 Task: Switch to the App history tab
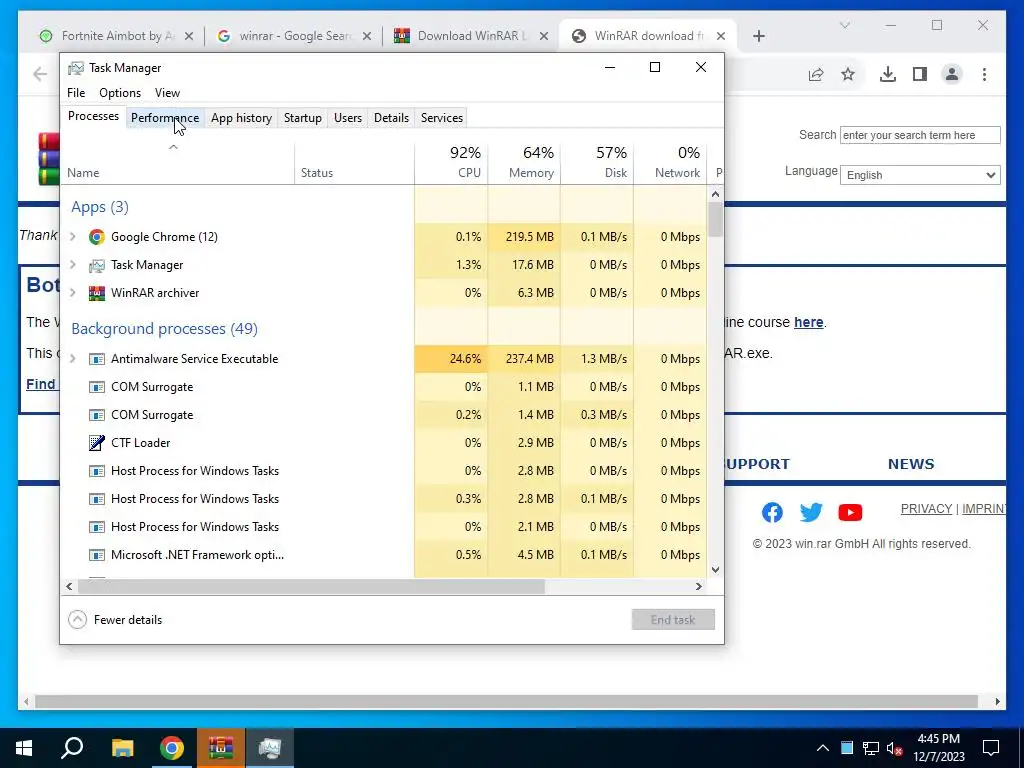241,118
